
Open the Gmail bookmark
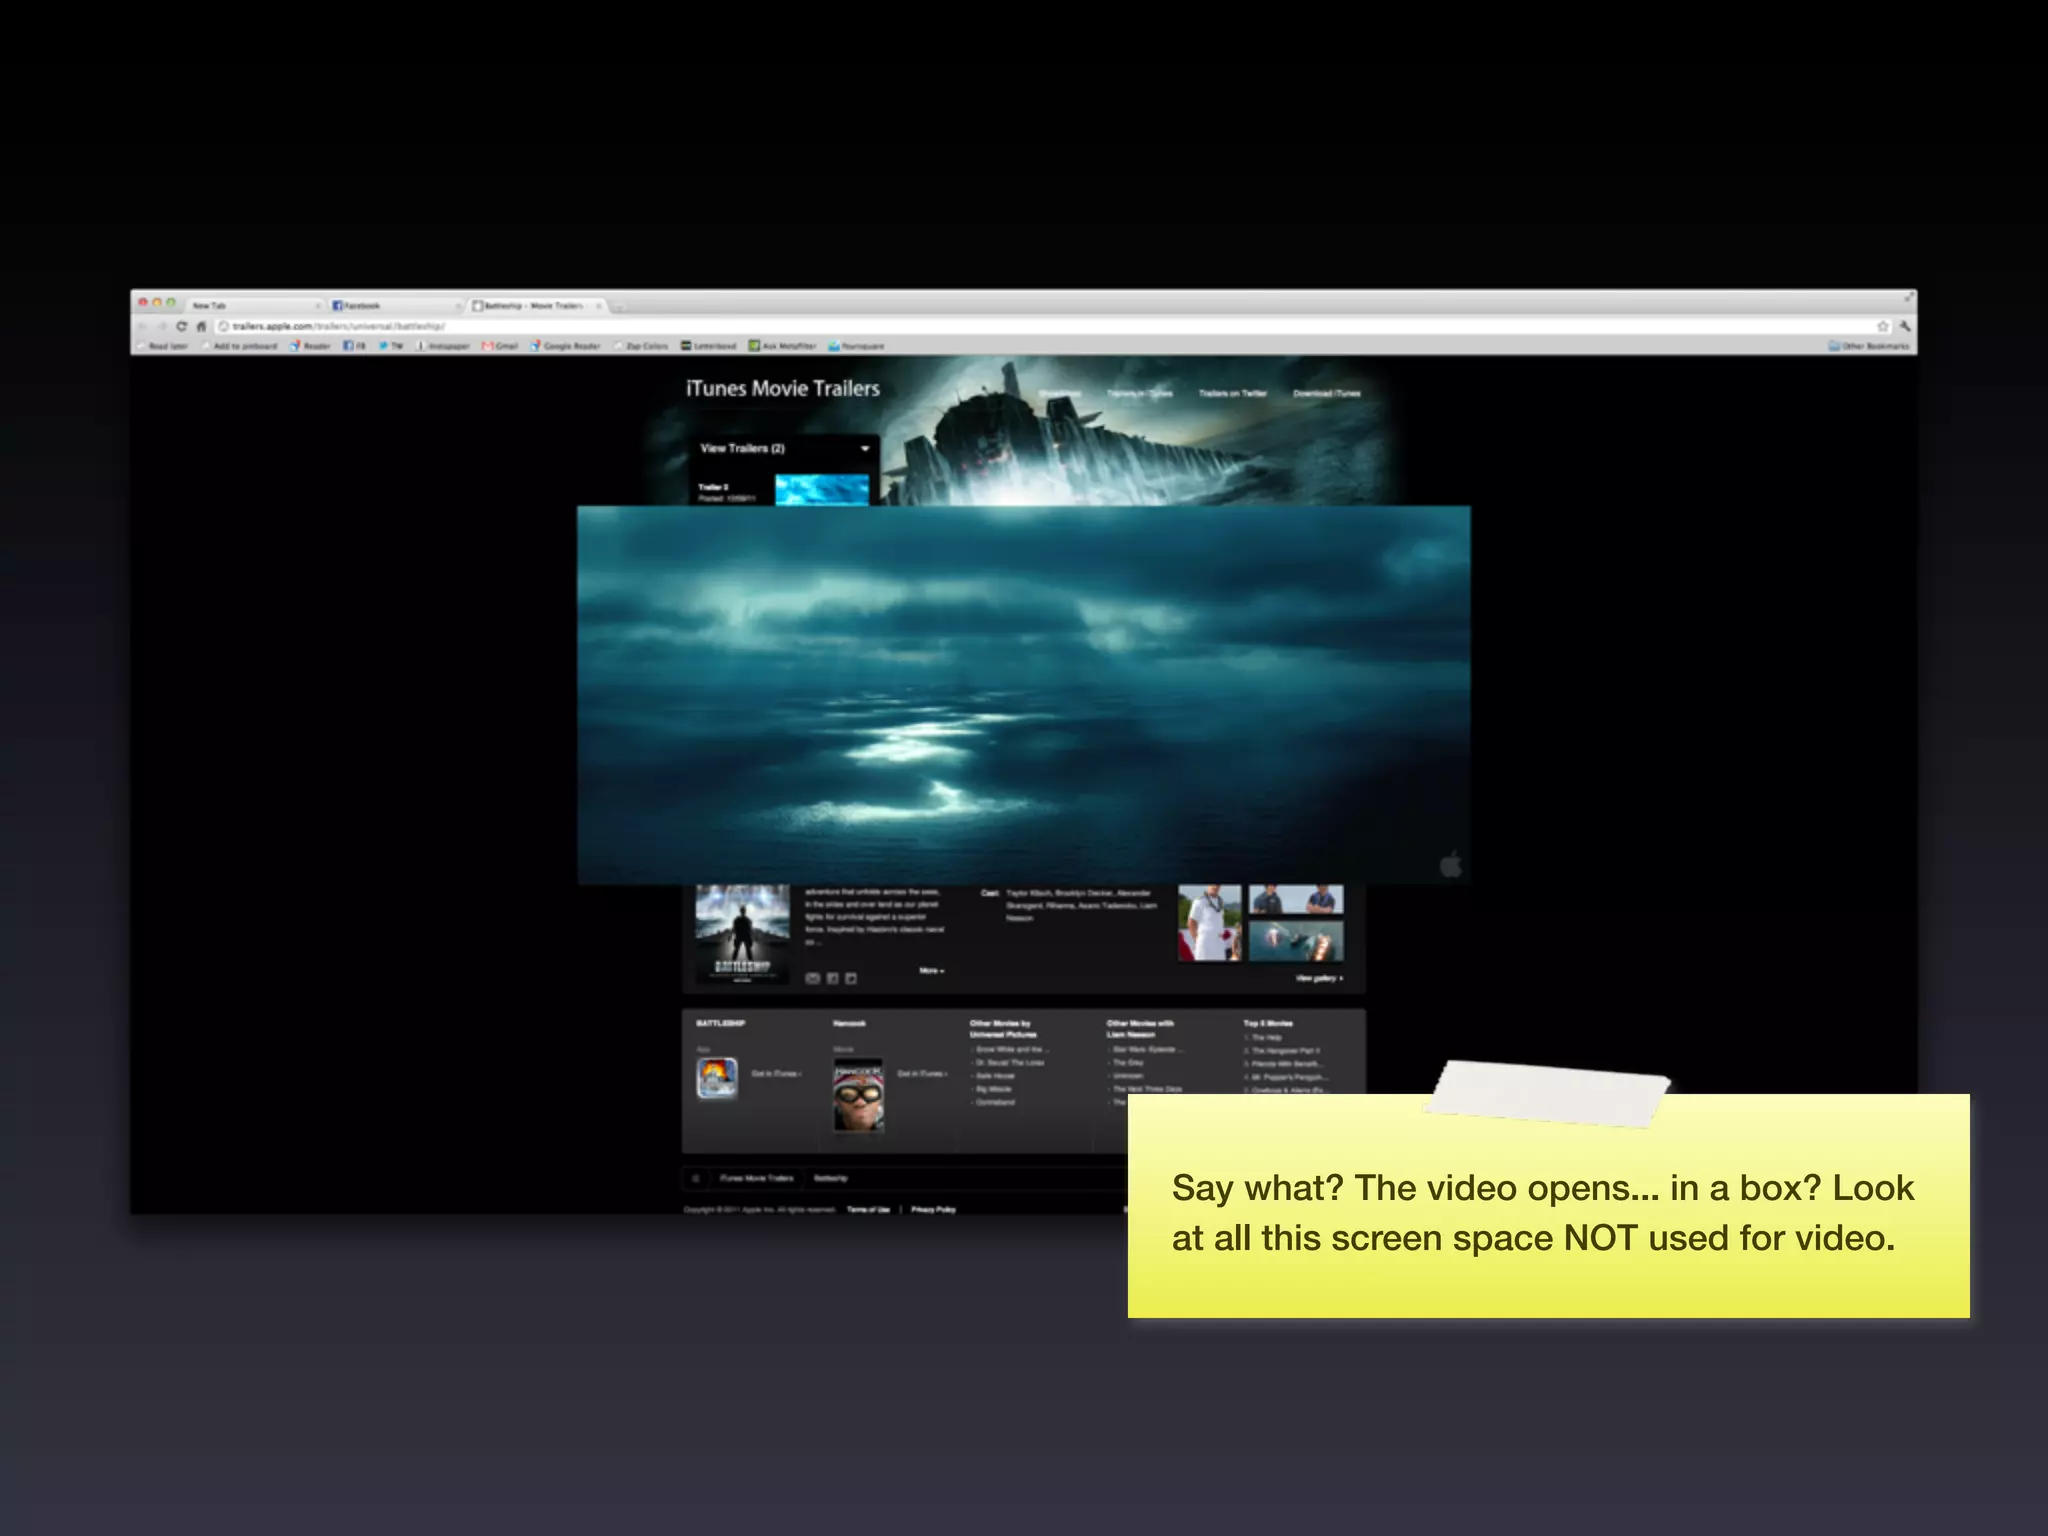pos(501,346)
